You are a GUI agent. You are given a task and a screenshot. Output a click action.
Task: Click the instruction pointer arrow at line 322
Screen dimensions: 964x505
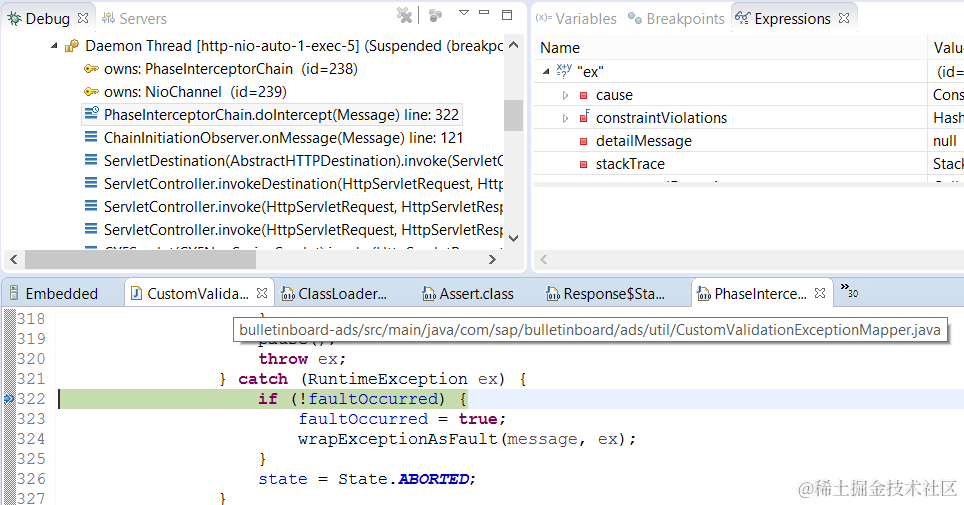[x=9, y=399]
